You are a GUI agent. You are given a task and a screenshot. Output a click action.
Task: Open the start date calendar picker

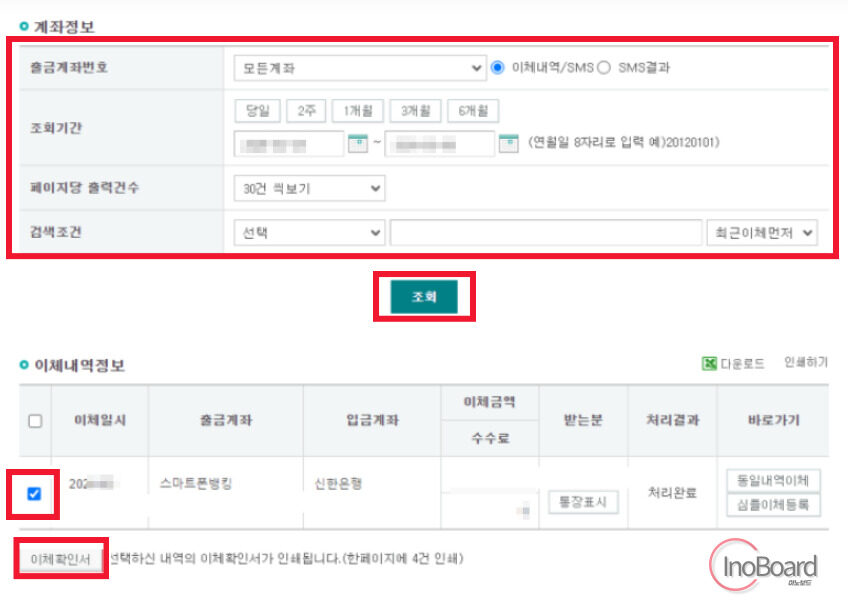[x=357, y=143]
